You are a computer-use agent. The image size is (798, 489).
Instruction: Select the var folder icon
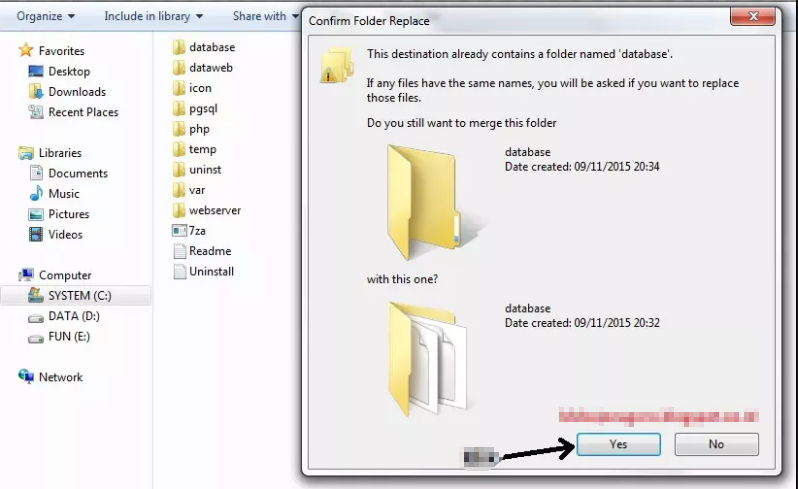[179, 190]
